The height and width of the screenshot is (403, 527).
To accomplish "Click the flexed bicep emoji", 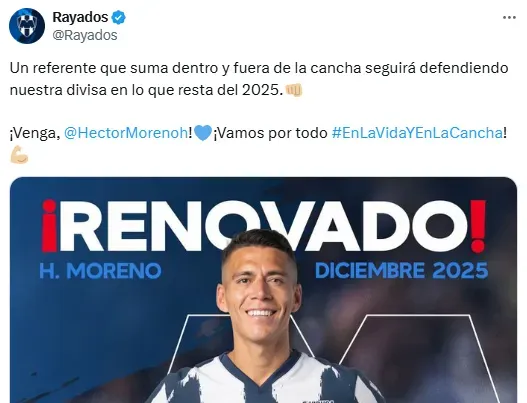I will [x=19, y=155].
